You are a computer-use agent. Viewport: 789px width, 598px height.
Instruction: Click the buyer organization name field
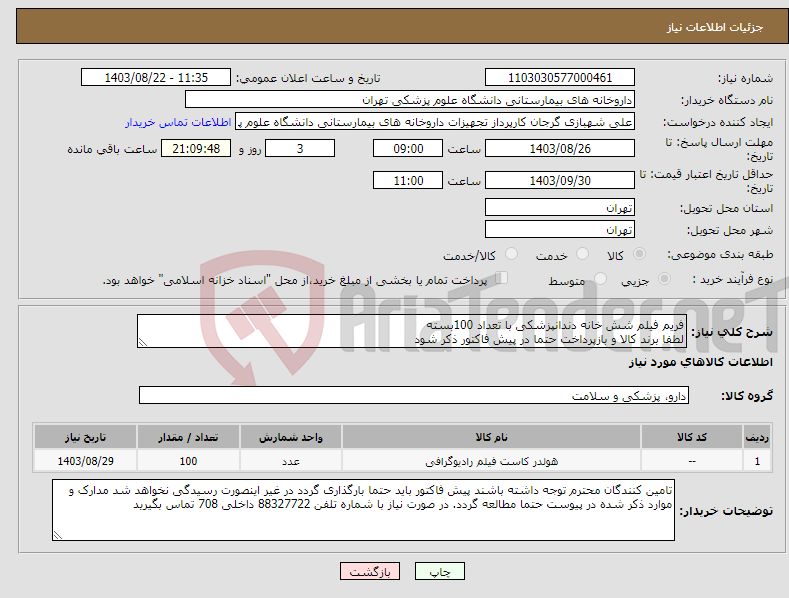pos(410,100)
